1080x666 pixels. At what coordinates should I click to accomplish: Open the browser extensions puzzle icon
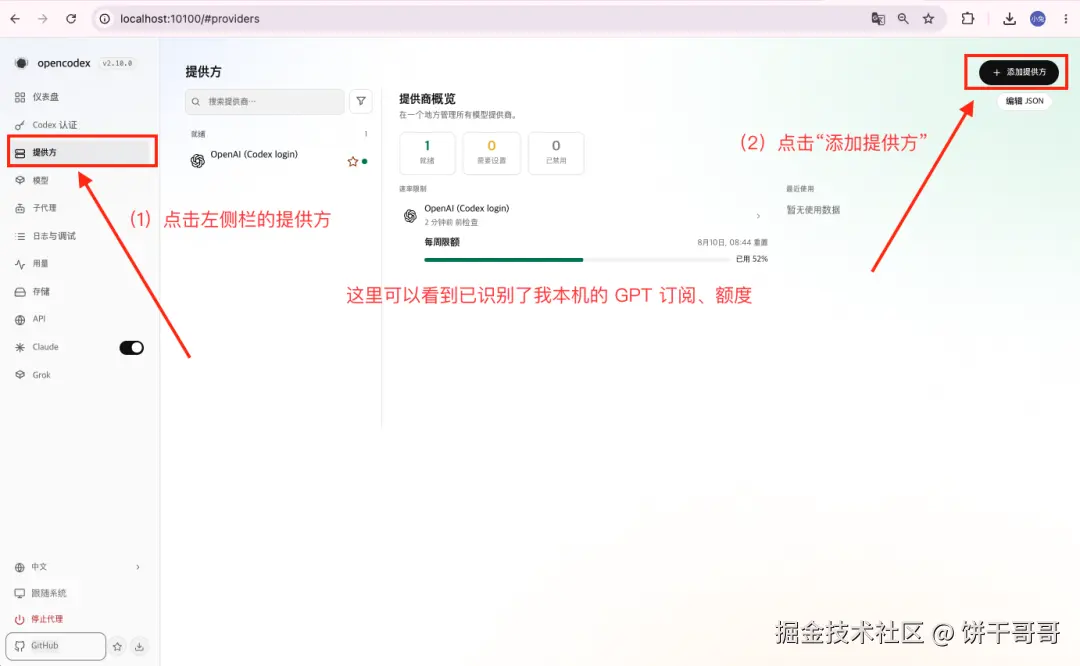tap(968, 19)
